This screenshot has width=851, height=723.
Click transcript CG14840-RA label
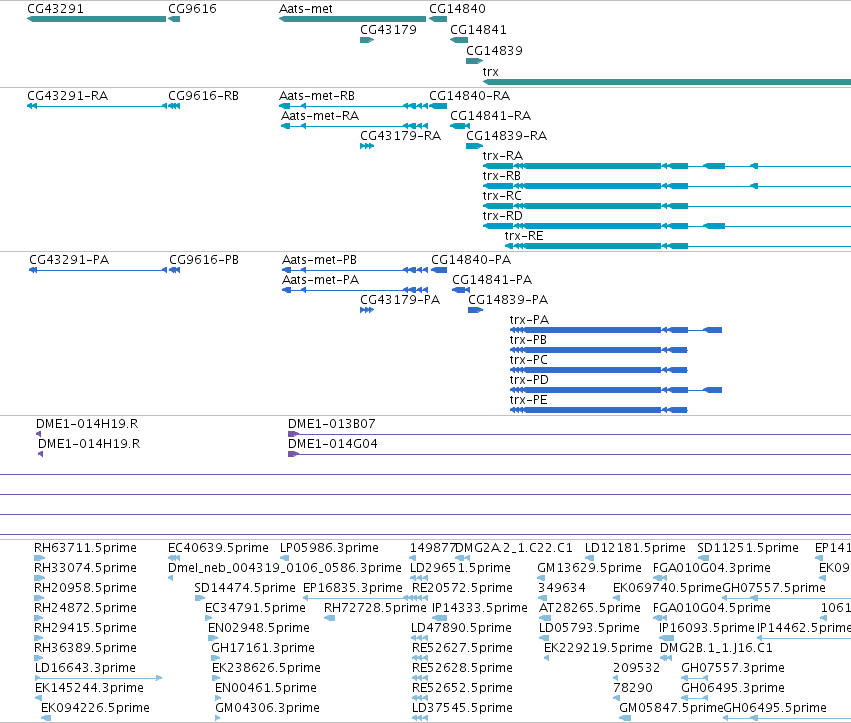pos(469,96)
